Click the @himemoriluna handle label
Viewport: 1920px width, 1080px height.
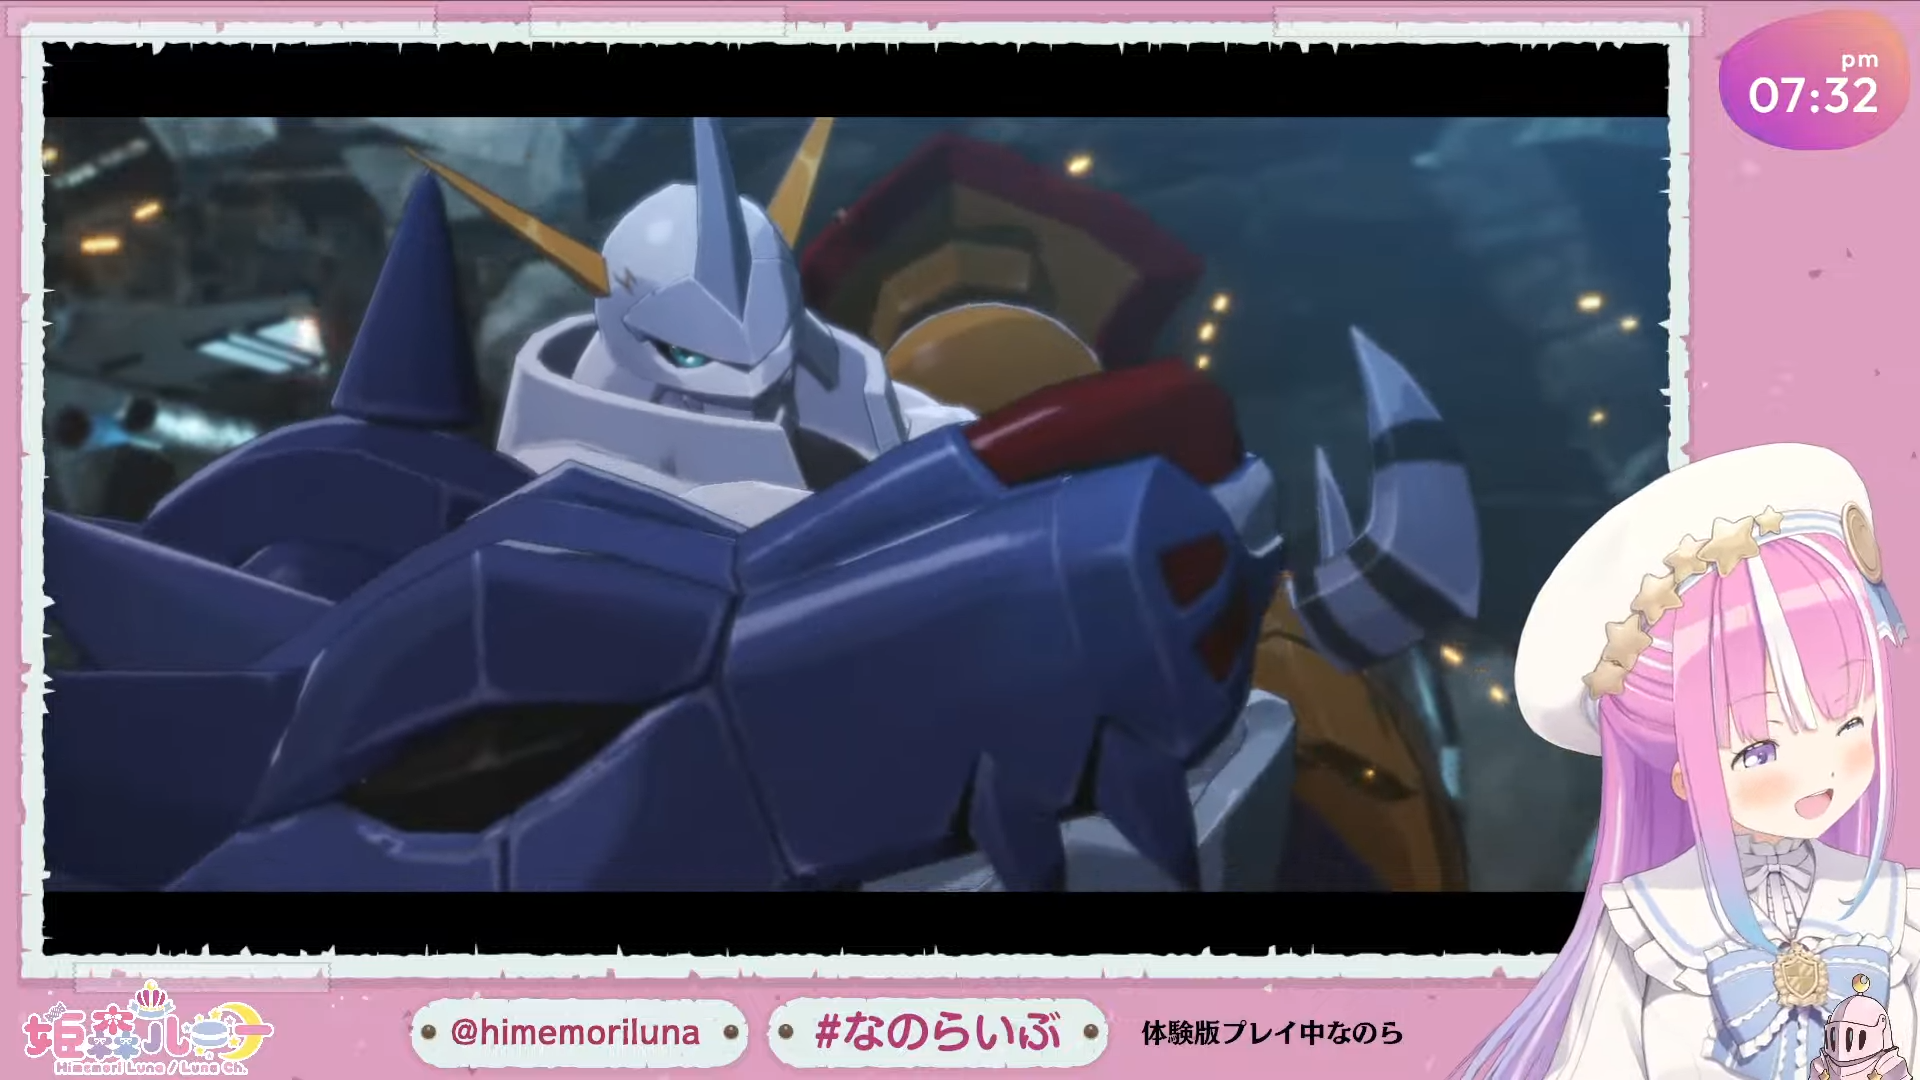(x=576, y=1032)
